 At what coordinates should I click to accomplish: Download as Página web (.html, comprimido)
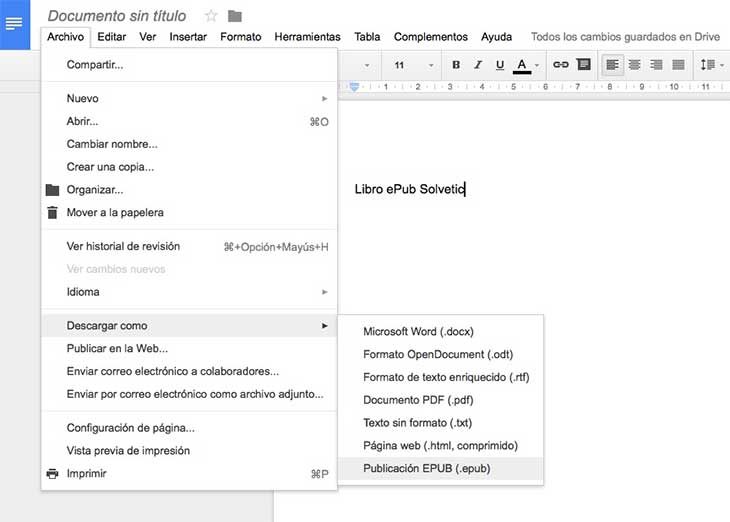(x=440, y=446)
